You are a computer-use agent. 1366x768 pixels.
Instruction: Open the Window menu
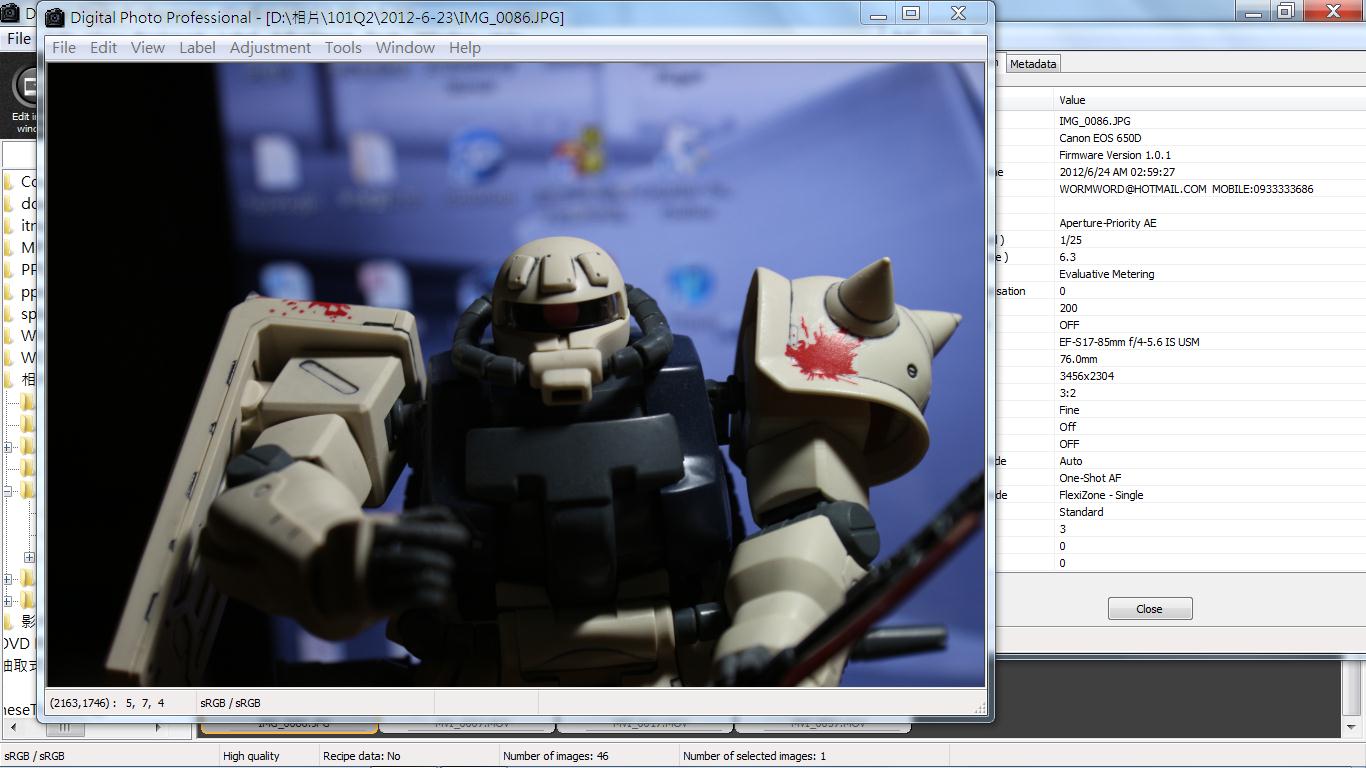[x=405, y=47]
